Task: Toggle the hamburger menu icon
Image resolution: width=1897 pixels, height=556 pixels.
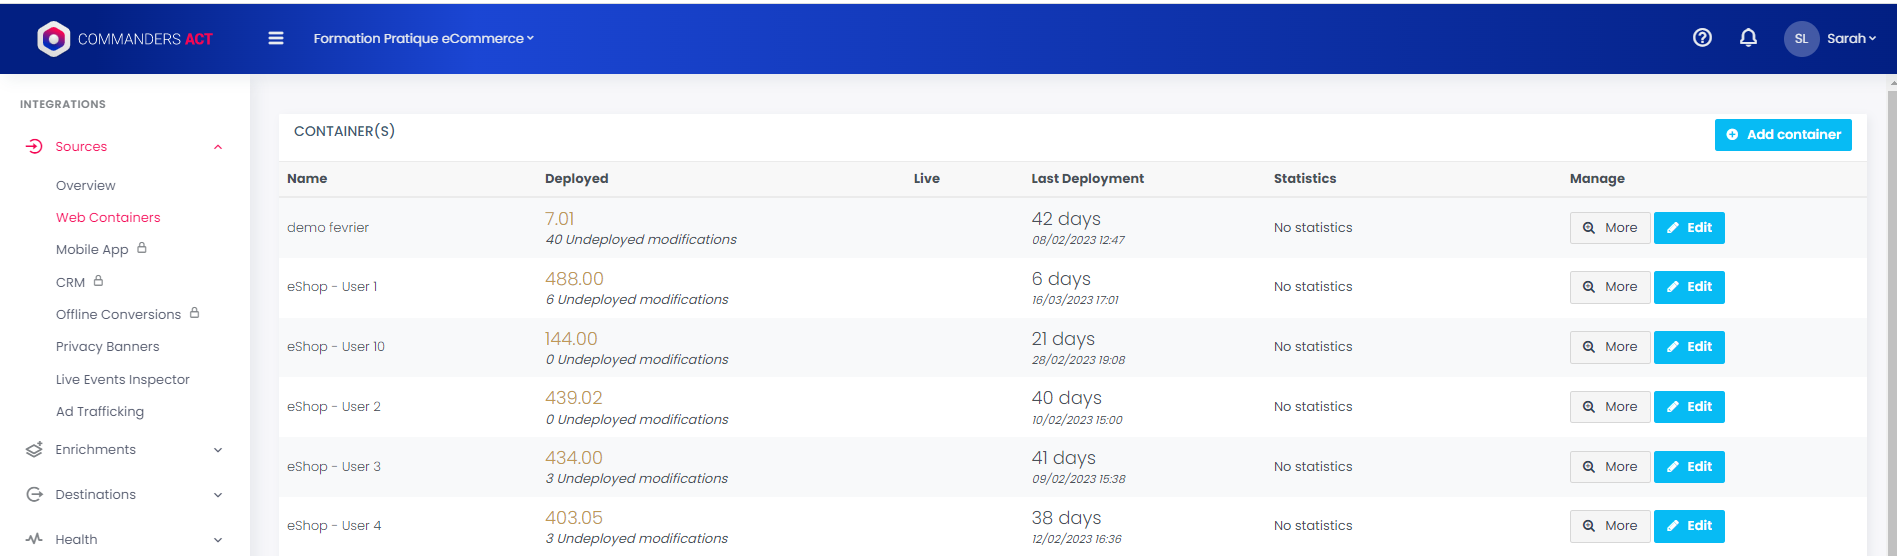Action: [x=276, y=39]
